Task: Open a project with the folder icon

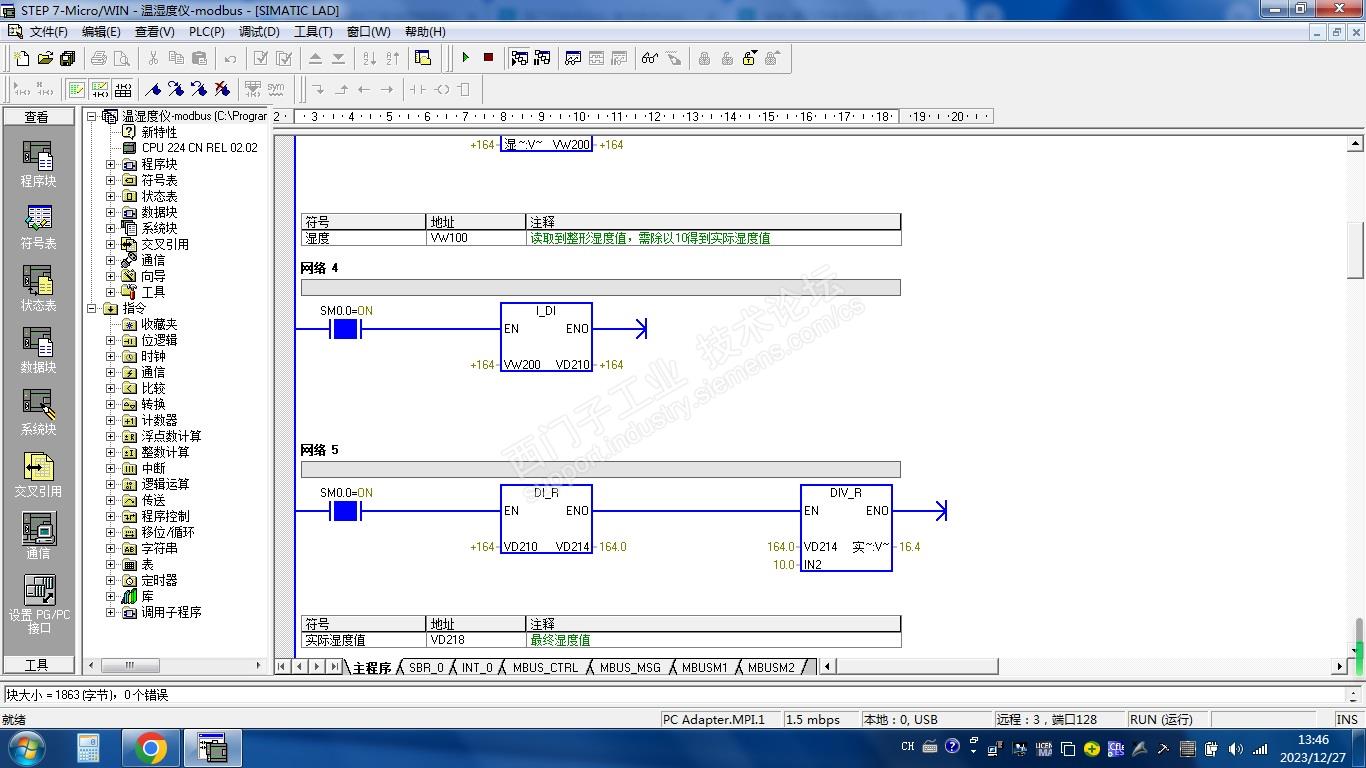Action: click(45, 58)
